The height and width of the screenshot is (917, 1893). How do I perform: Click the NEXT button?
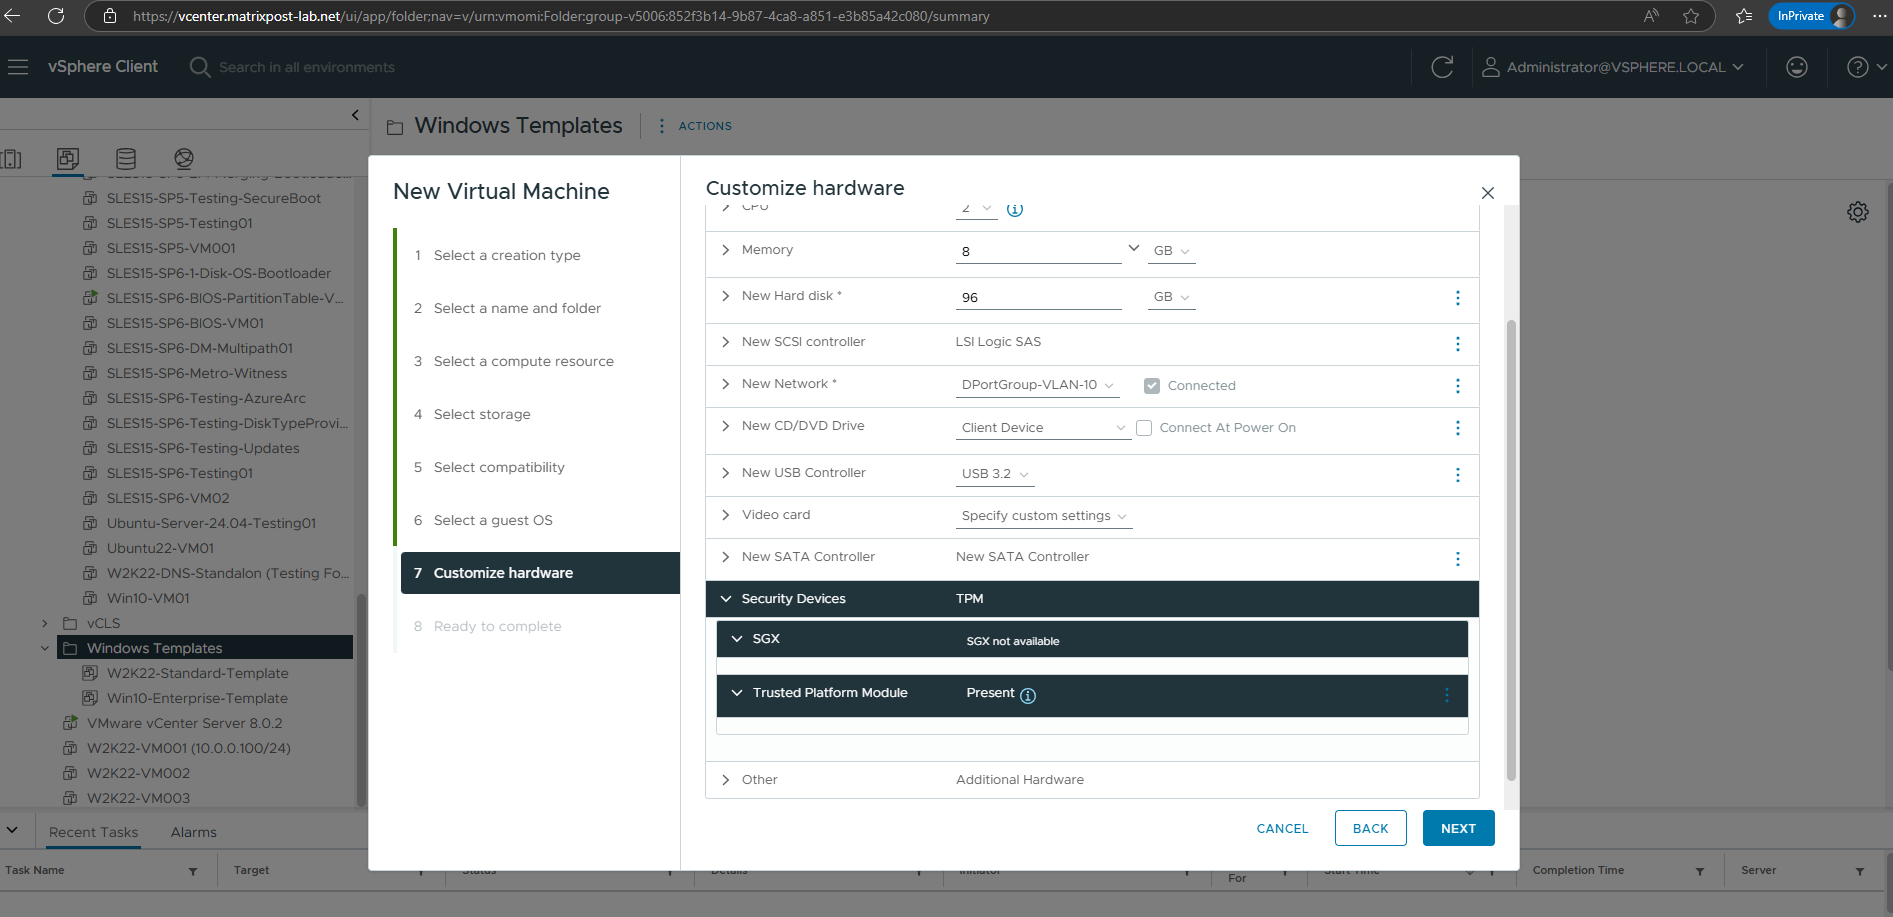pos(1458,828)
